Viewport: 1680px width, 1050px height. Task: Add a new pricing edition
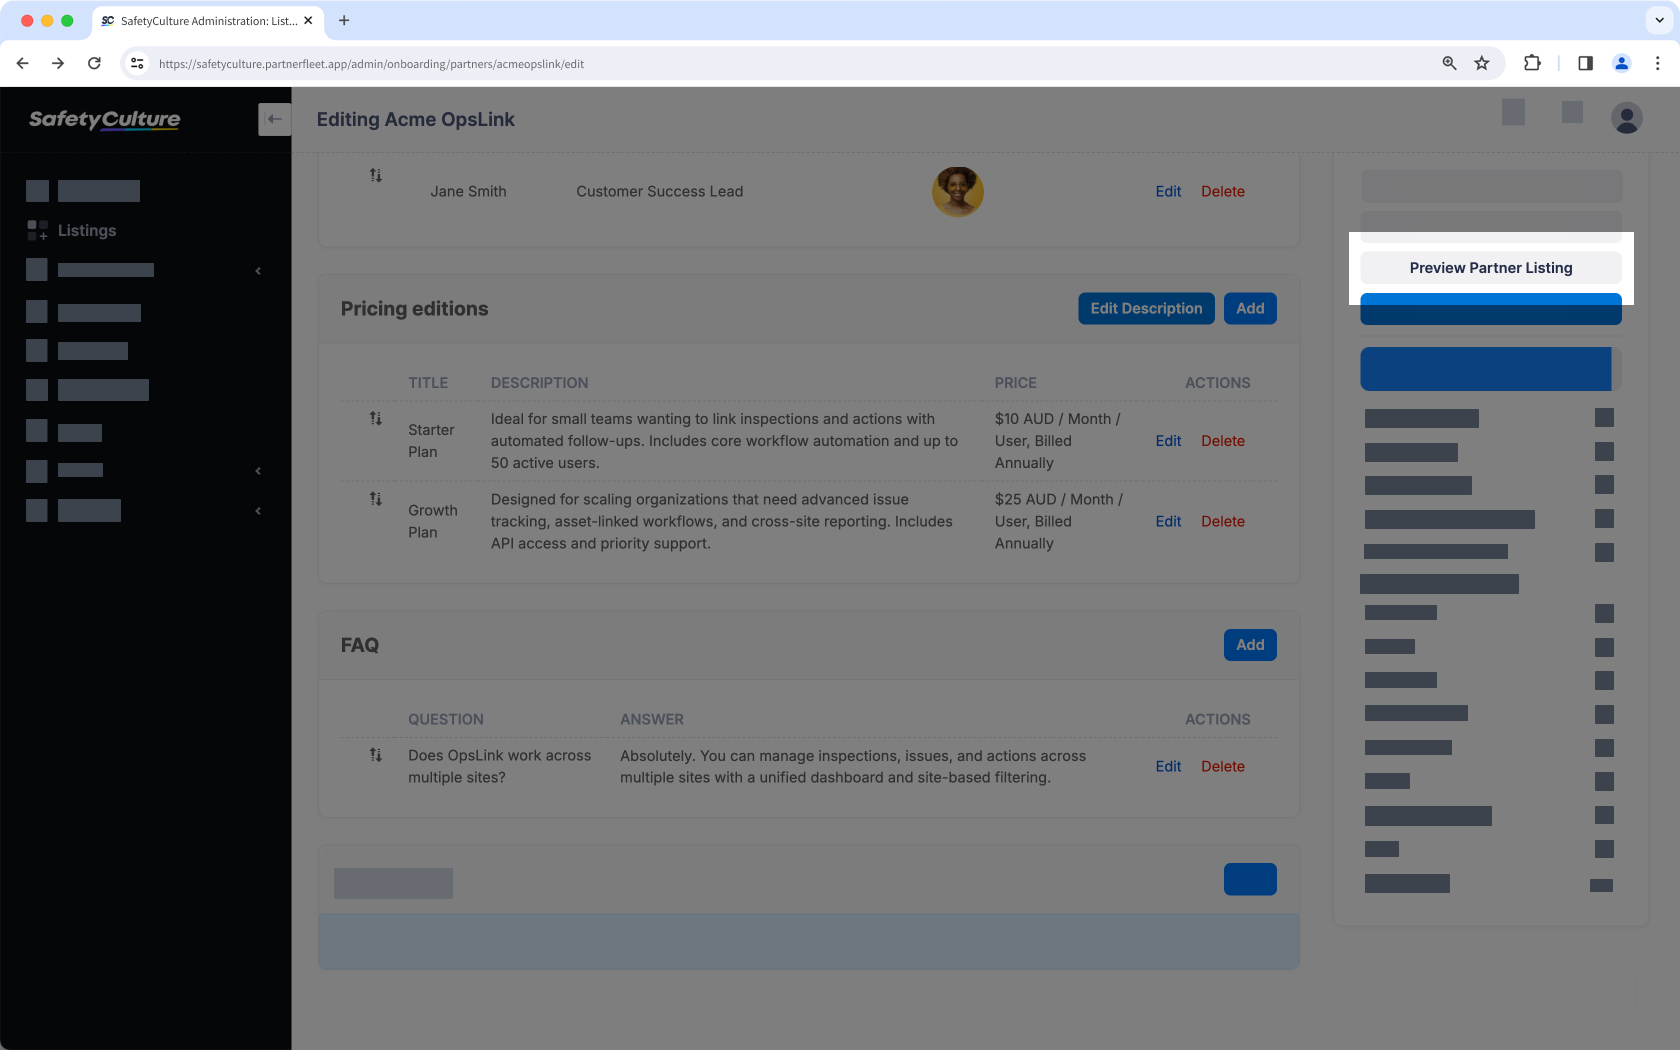pos(1250,308)
